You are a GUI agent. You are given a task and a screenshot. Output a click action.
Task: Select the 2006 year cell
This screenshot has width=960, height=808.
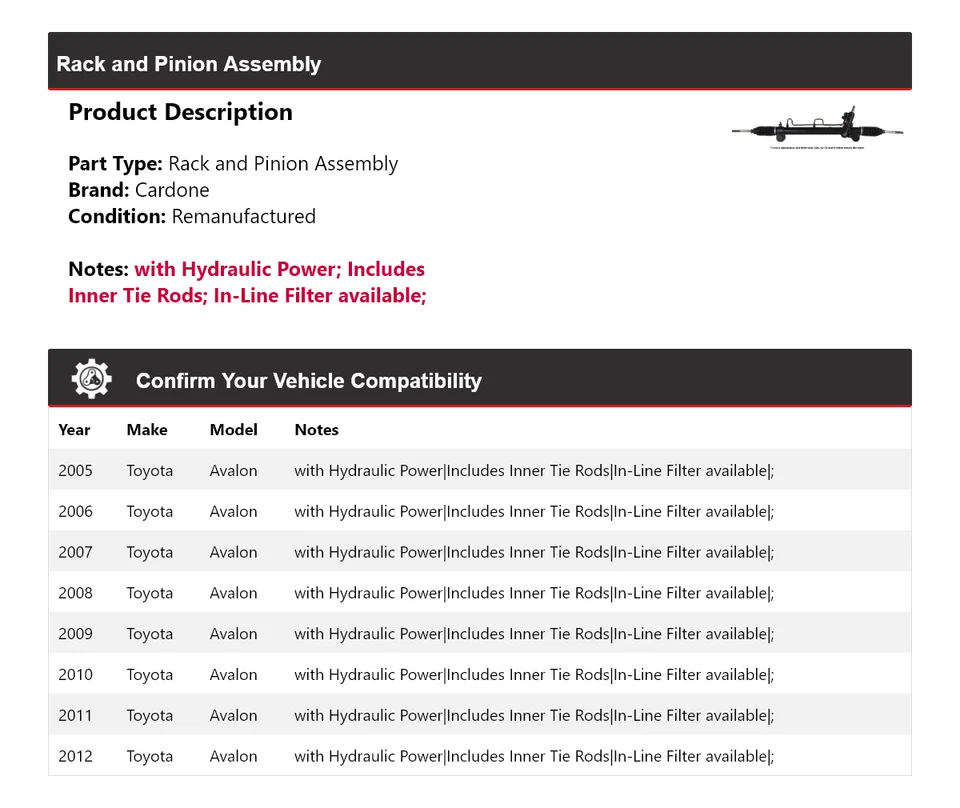[x=75, y=512]
